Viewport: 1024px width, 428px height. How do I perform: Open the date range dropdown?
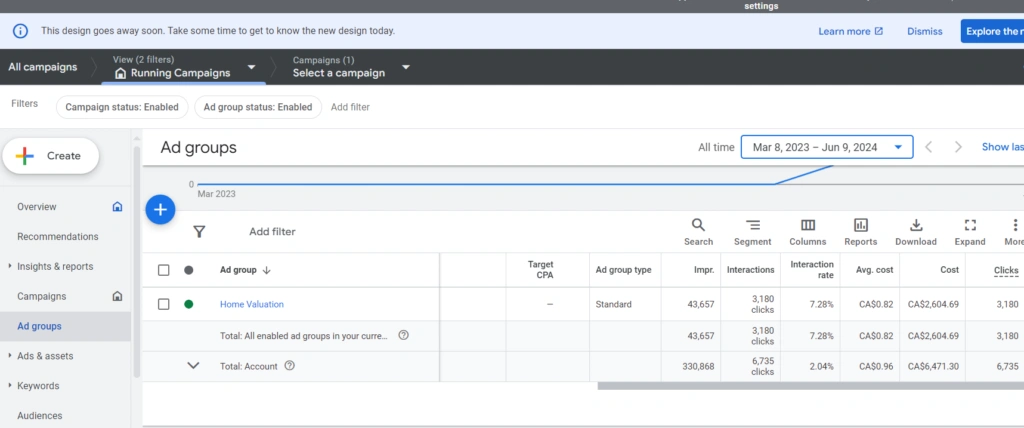pos(826,147)
